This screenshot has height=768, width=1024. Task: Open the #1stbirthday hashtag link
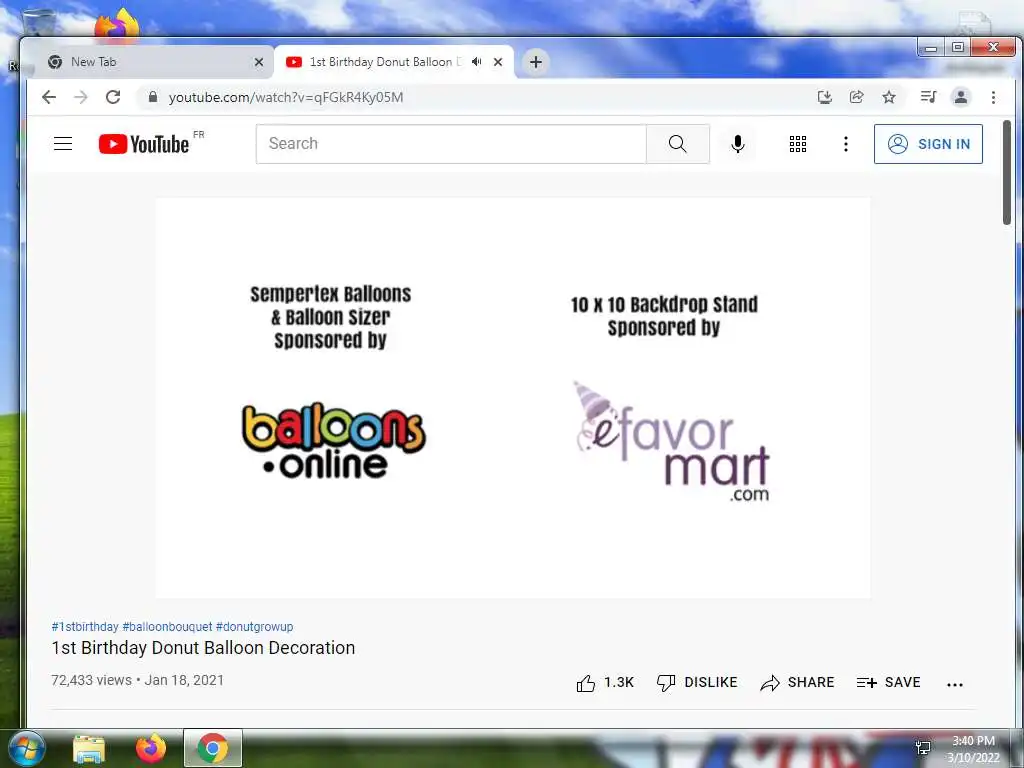[85, 626]
